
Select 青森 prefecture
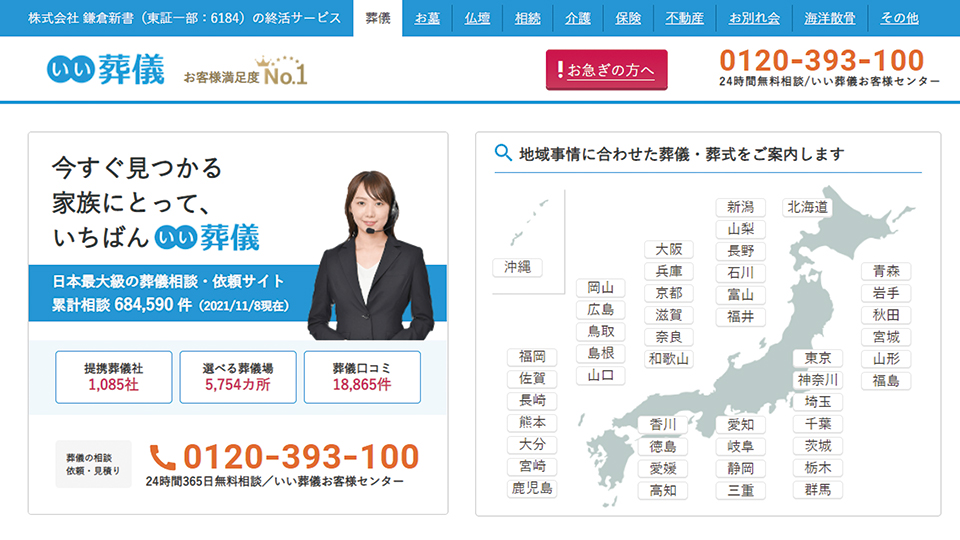pos(886,271)
